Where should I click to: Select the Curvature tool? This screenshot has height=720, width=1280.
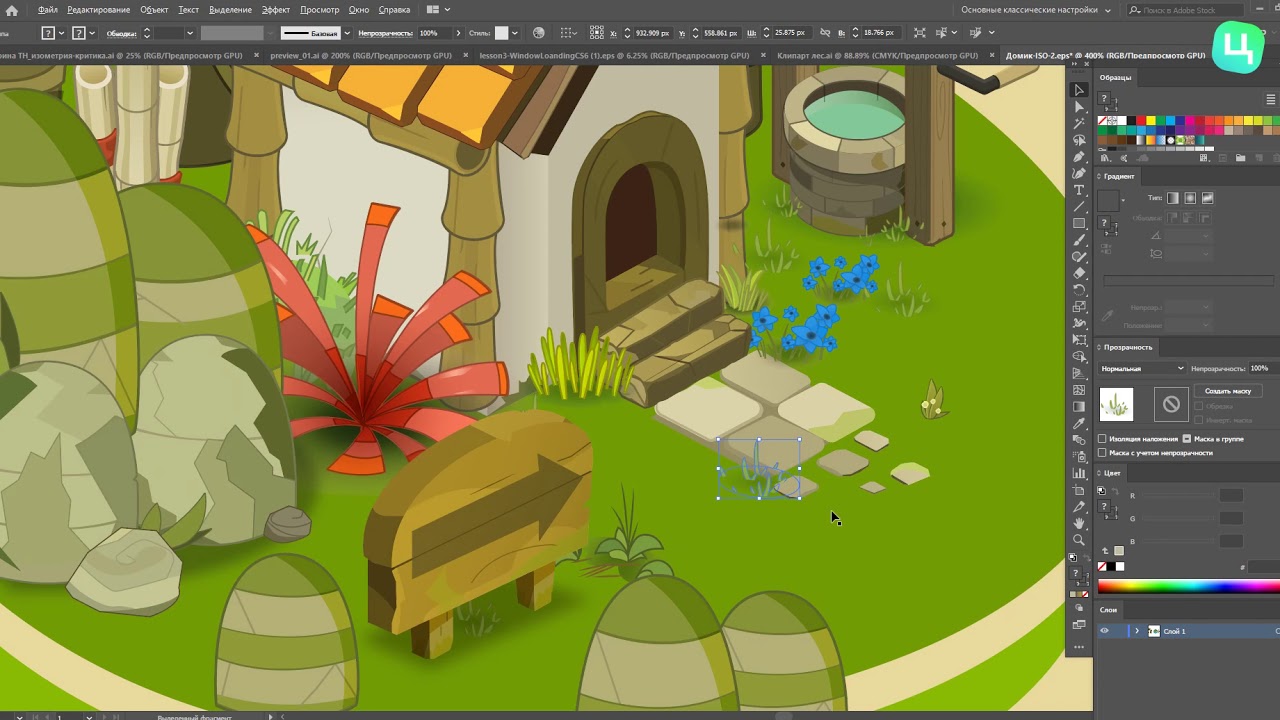(1079, 174)
